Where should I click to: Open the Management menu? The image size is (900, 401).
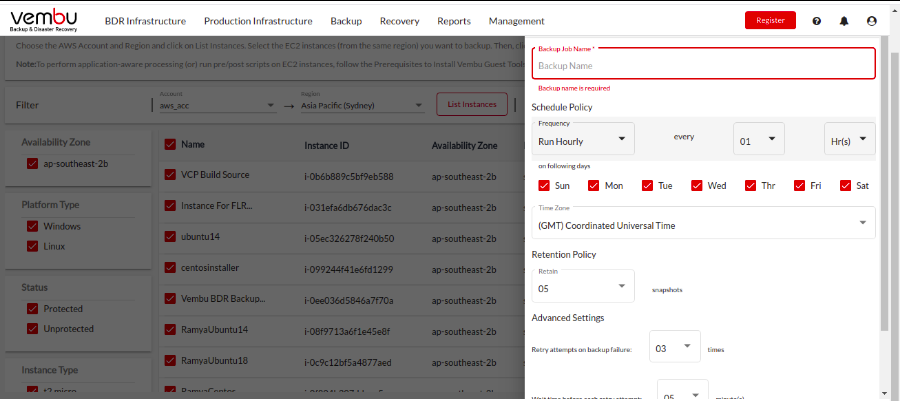[517, 21]
